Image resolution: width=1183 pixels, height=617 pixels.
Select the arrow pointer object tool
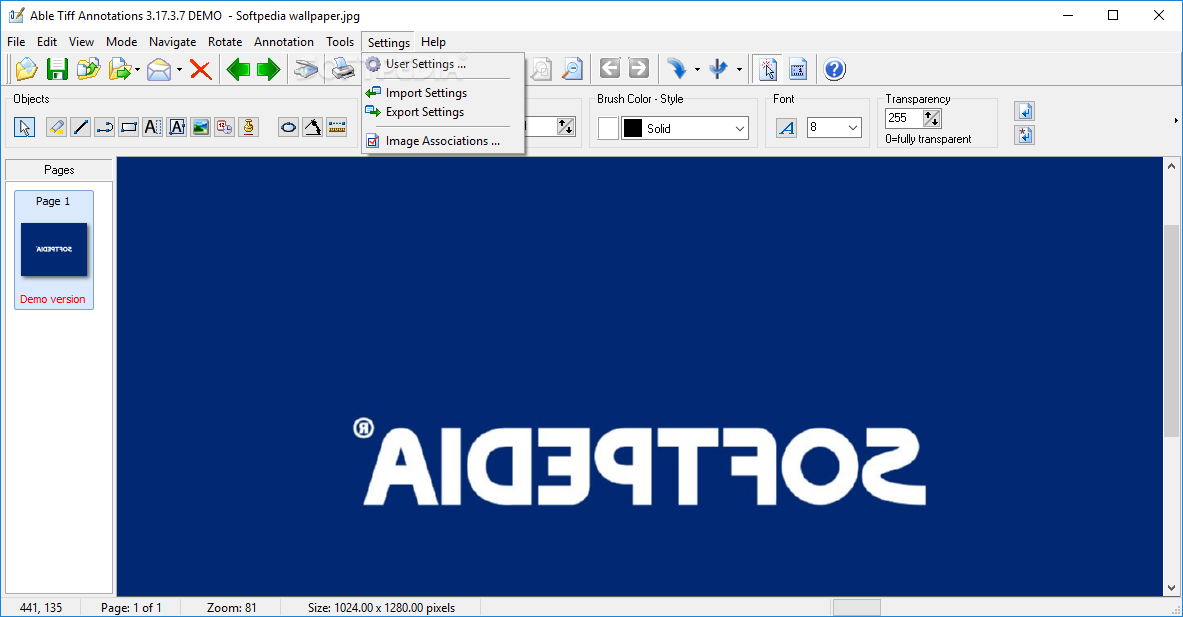point(24,127)
